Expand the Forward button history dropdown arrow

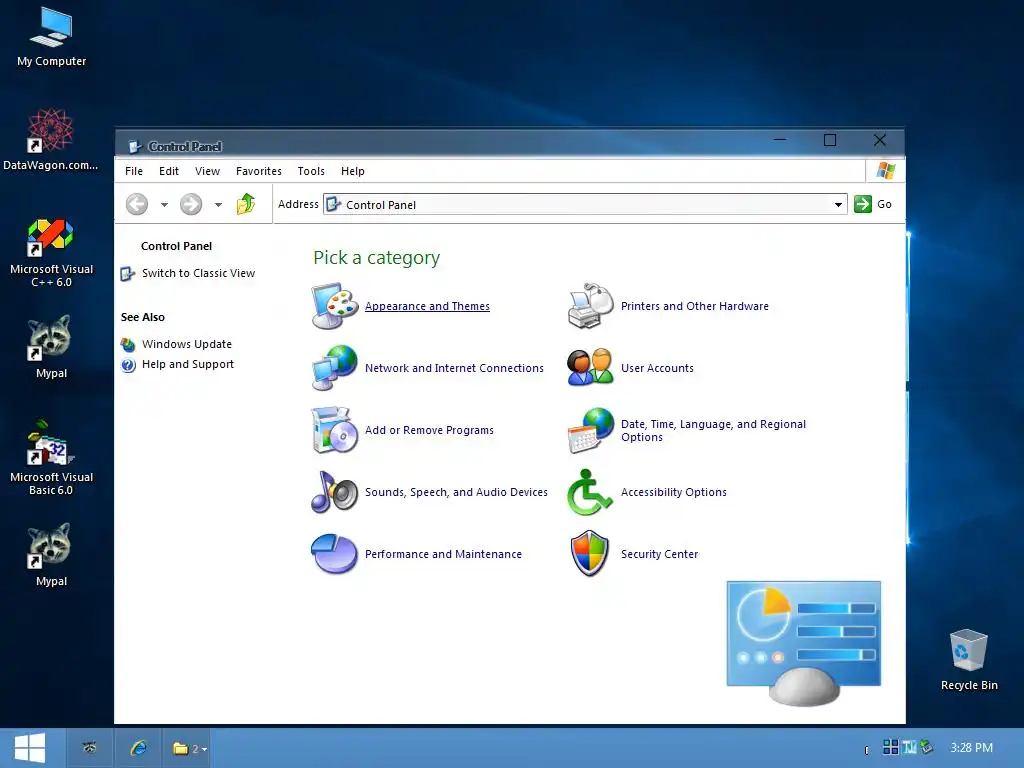click(218, 204)
